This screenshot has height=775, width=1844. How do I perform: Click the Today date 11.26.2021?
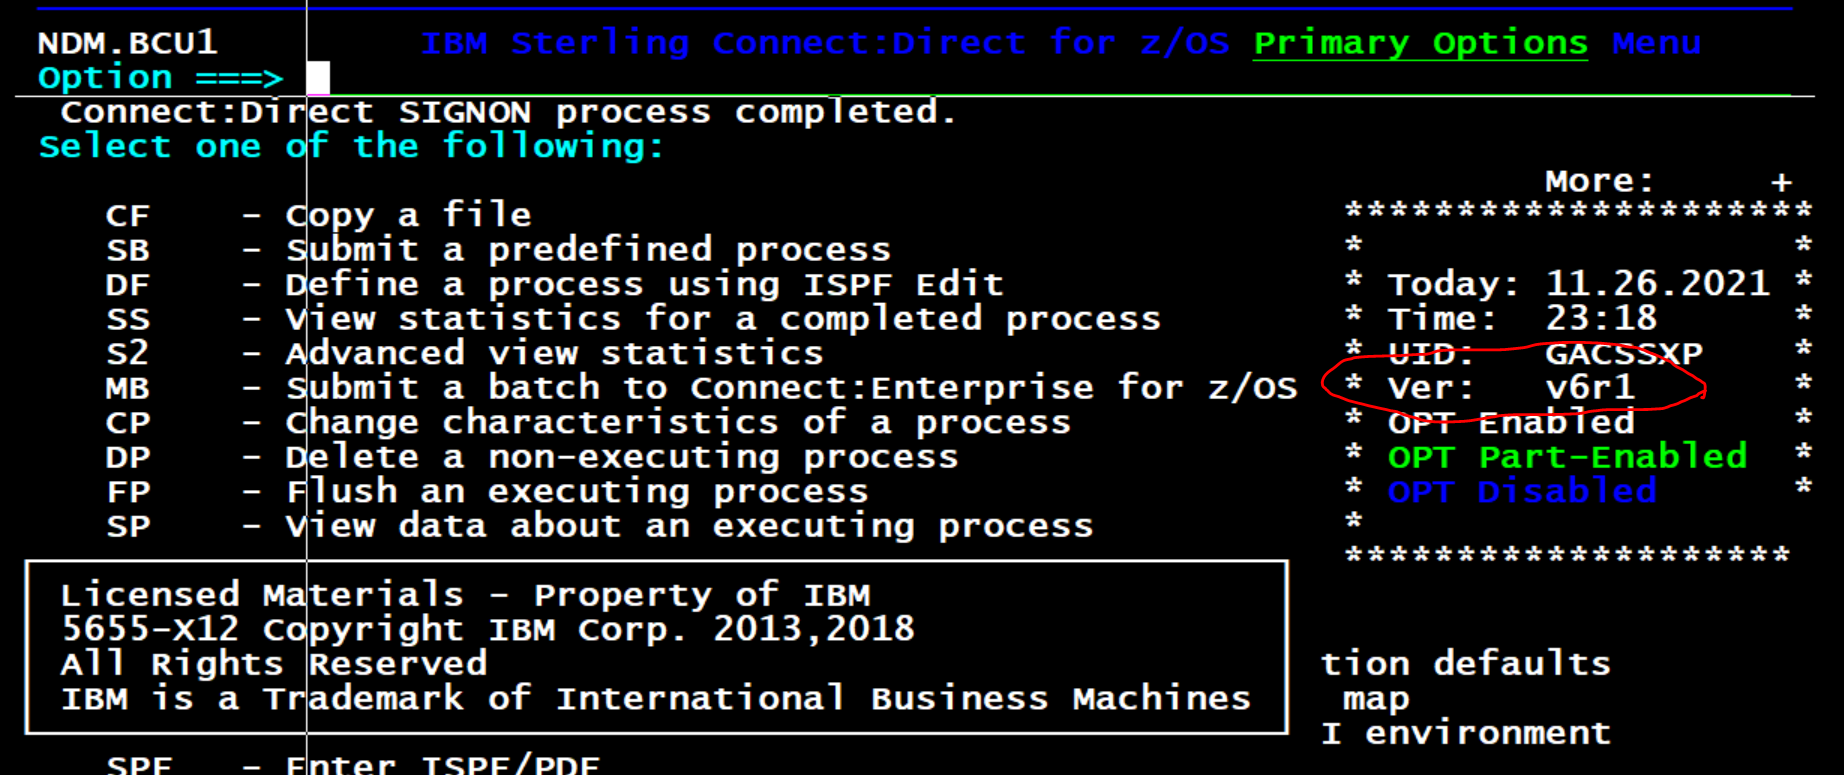(1657, 284)
